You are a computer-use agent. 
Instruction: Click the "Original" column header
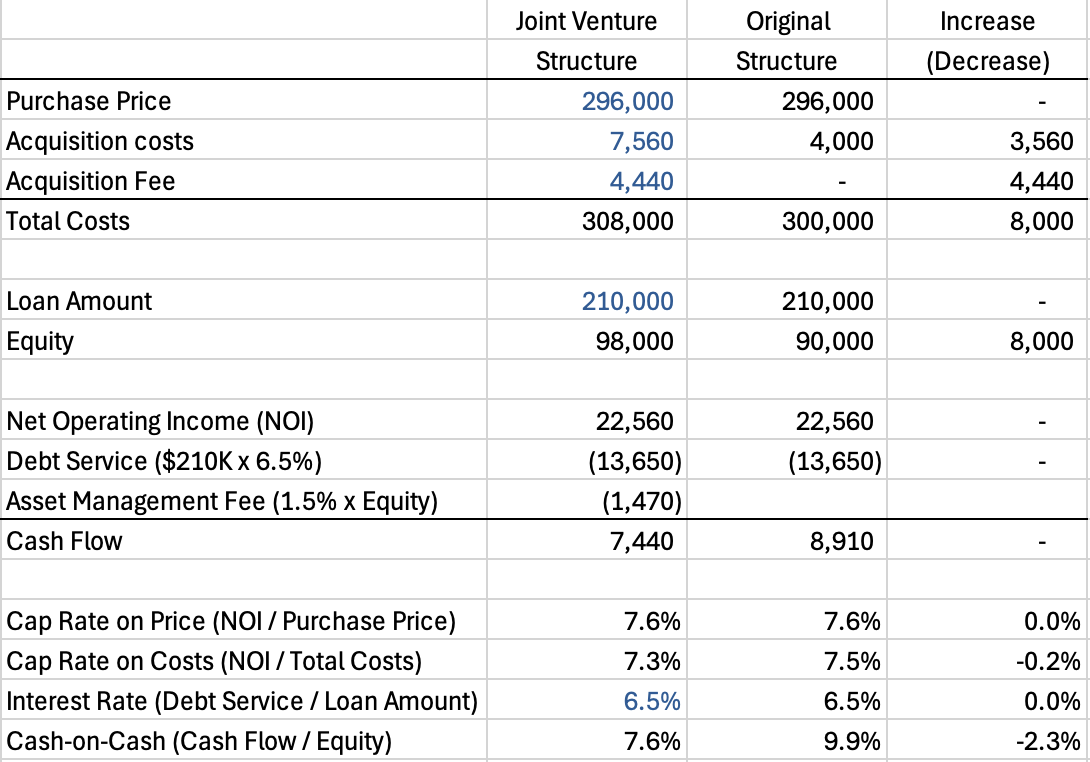coord(788,22)
